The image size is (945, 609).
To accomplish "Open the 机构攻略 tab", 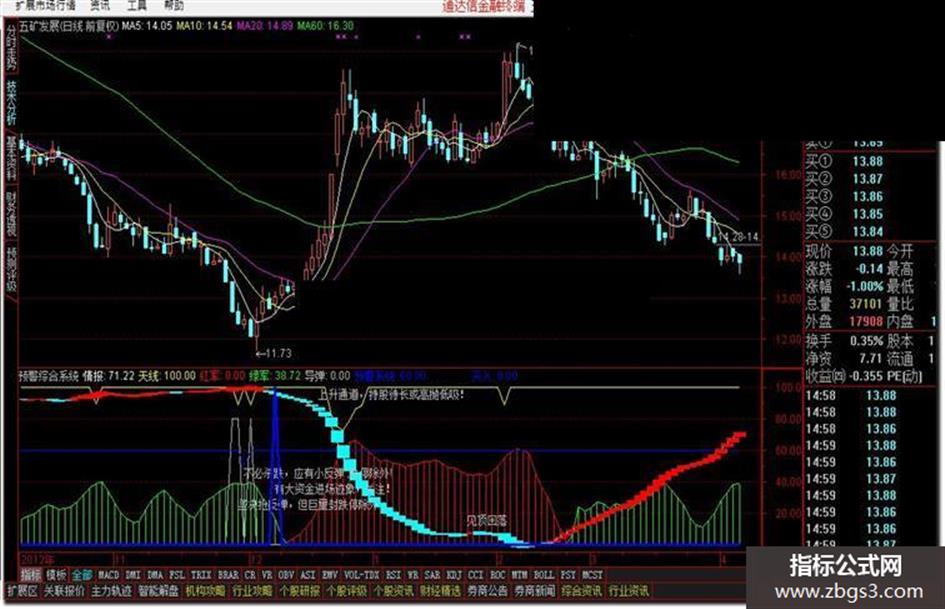I will click(x=206, y=591).
